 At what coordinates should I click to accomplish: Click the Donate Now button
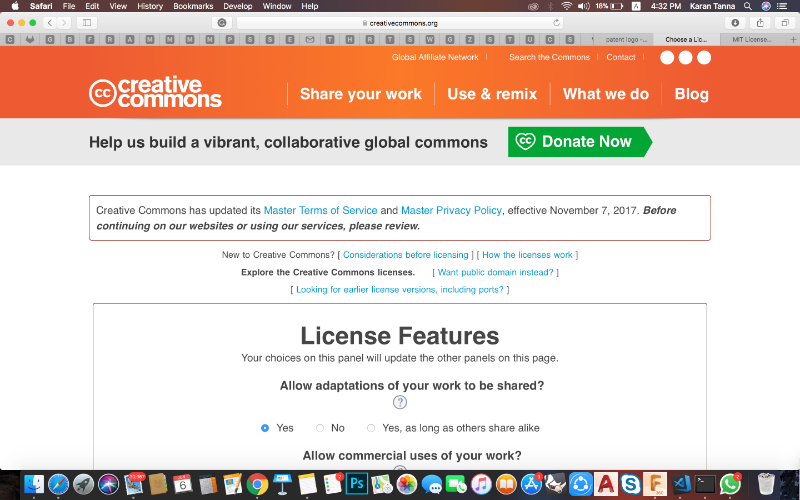580,141
